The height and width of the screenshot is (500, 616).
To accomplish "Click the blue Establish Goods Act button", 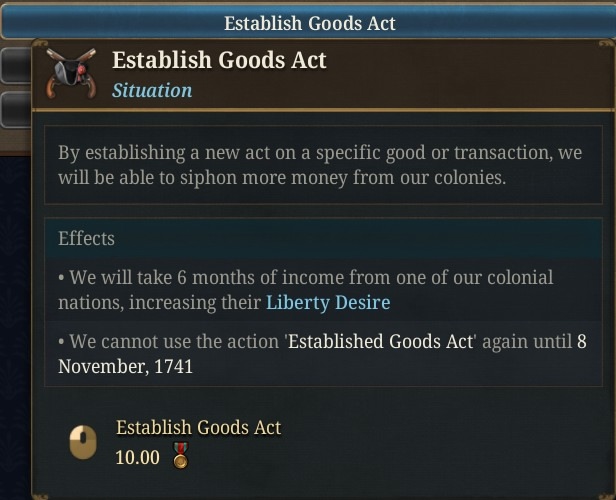I will (309, 22).
